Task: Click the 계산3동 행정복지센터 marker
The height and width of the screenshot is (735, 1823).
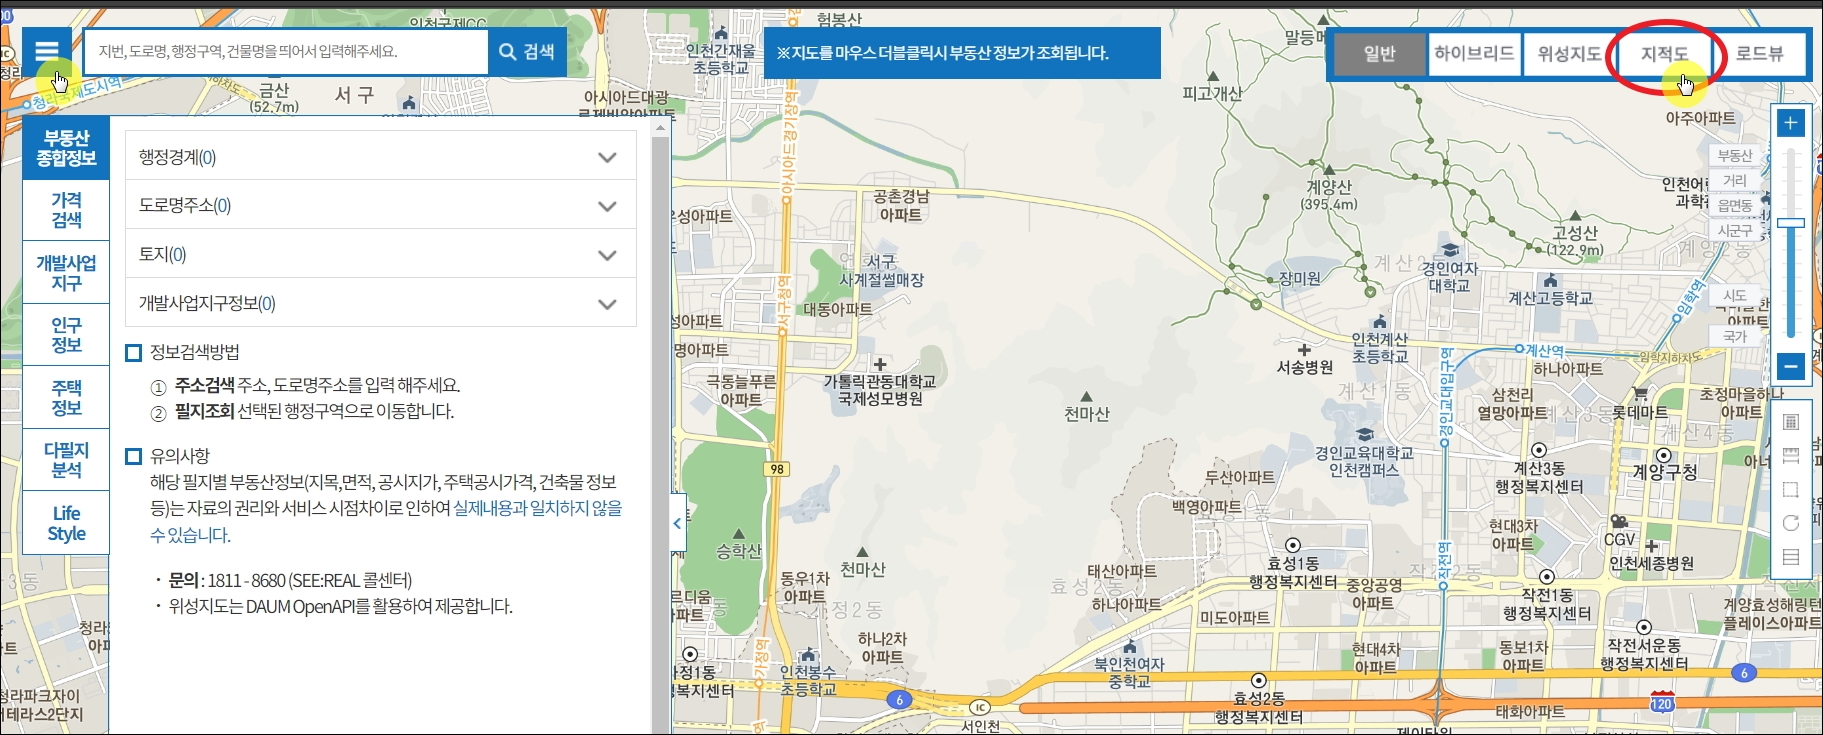Action: point(1539,451)
